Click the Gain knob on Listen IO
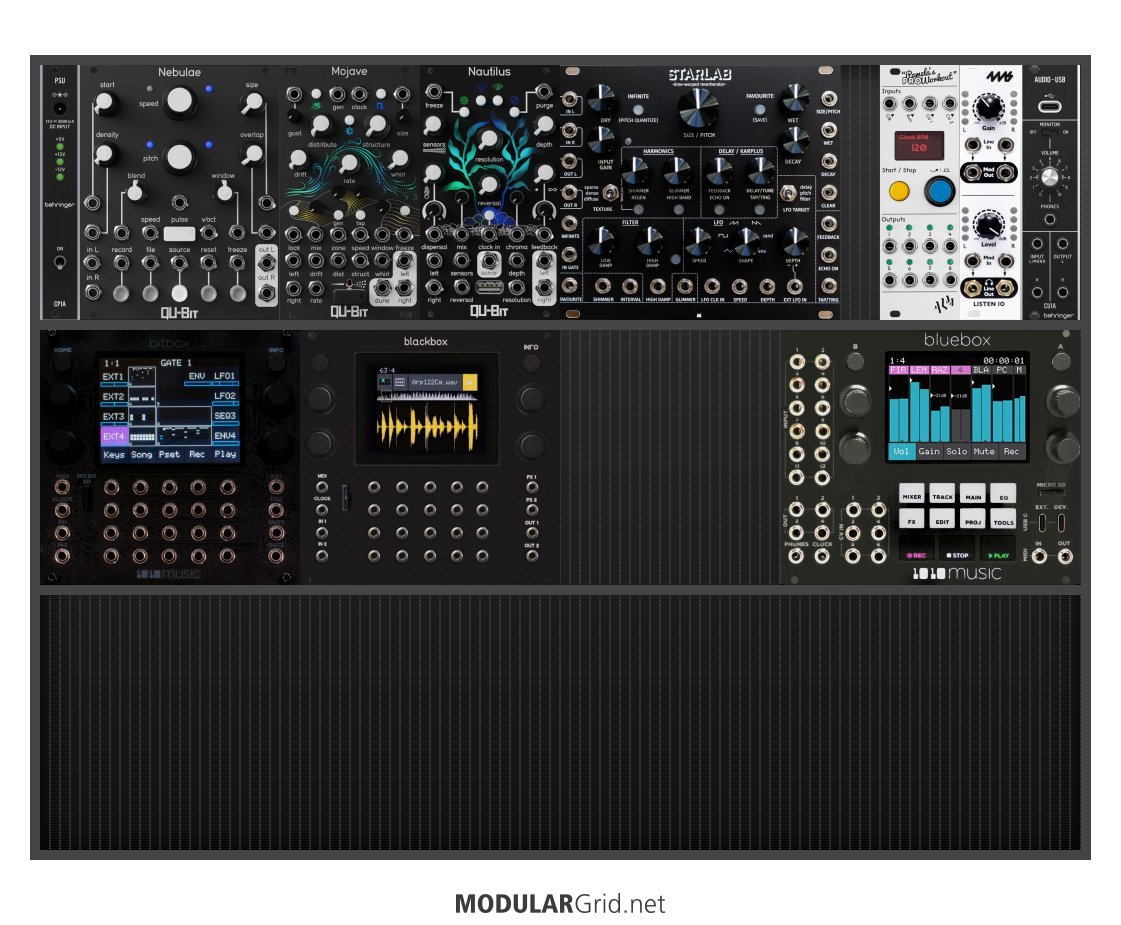1121x925 pixels. pyautogui.click(x=989, y=107)
